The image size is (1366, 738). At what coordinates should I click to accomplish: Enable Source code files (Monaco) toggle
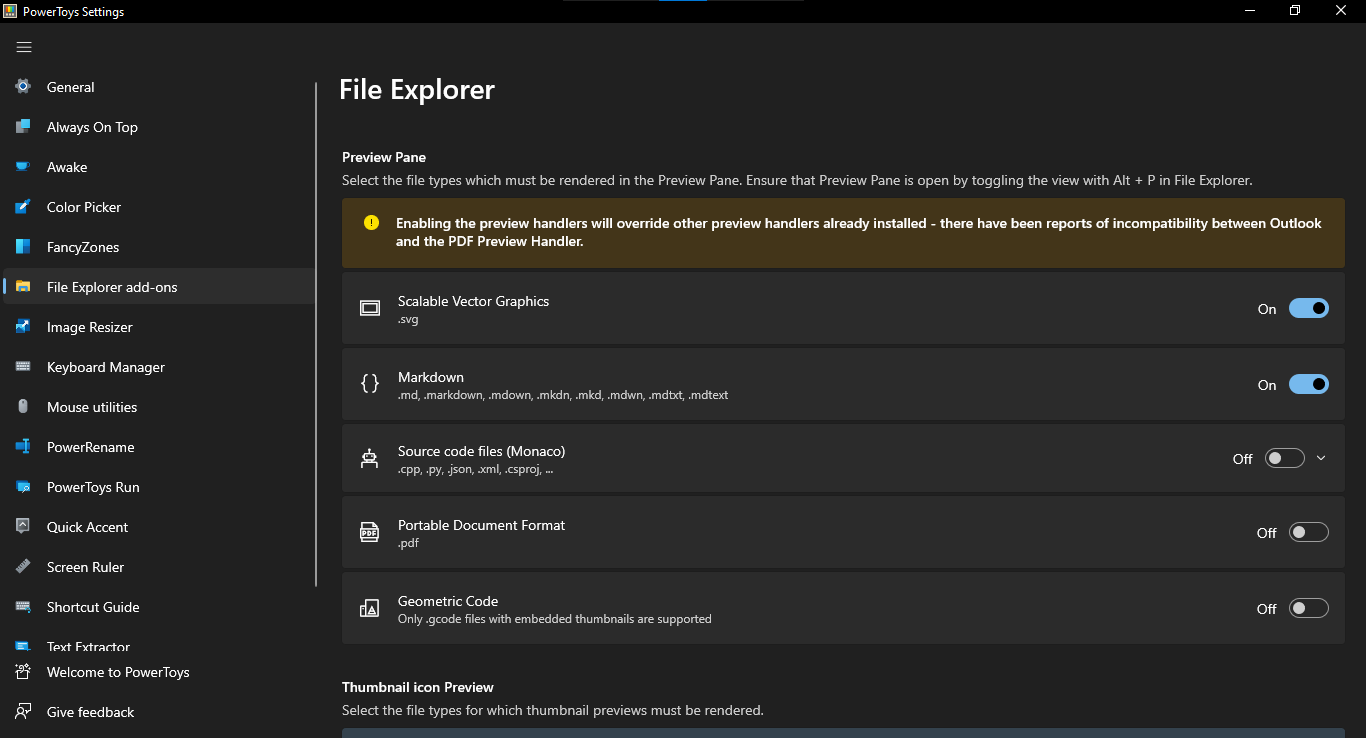(1285, 458)
